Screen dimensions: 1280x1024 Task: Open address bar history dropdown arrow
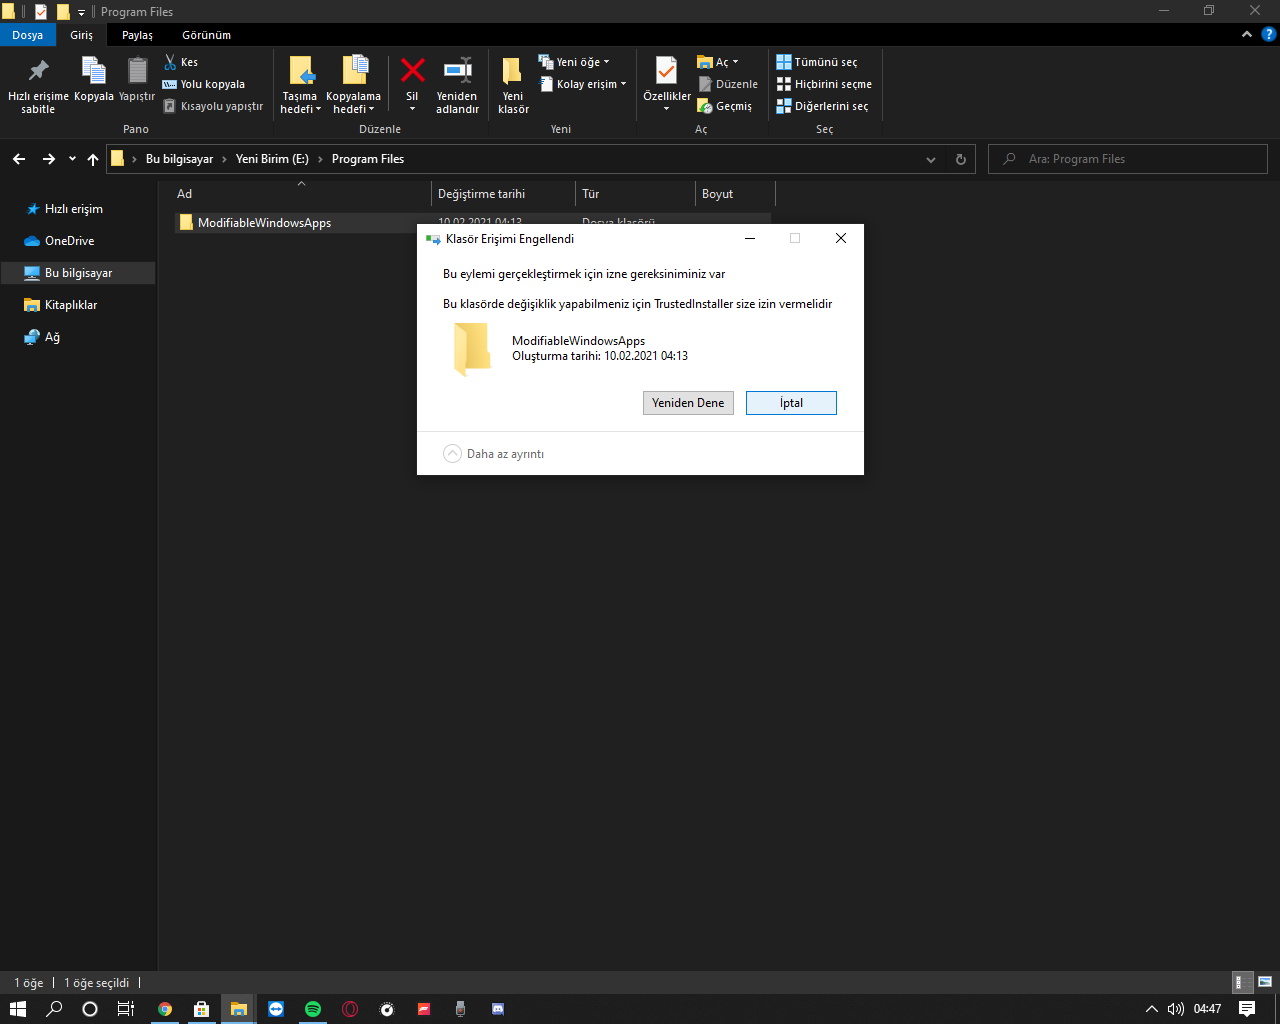pyautogui.click(x=931, y=159)
